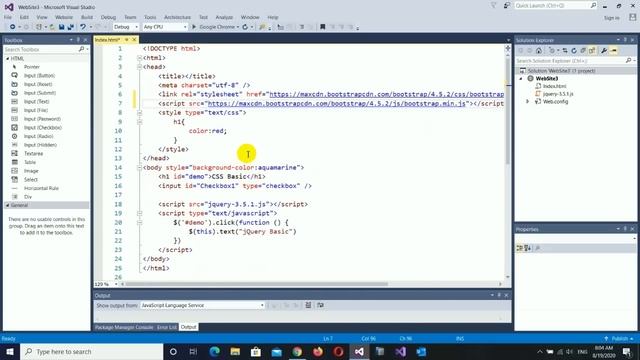This screenshot has height=360, width=640.
Task: Click the Task View taskbar icon
Action: [193, 351]
